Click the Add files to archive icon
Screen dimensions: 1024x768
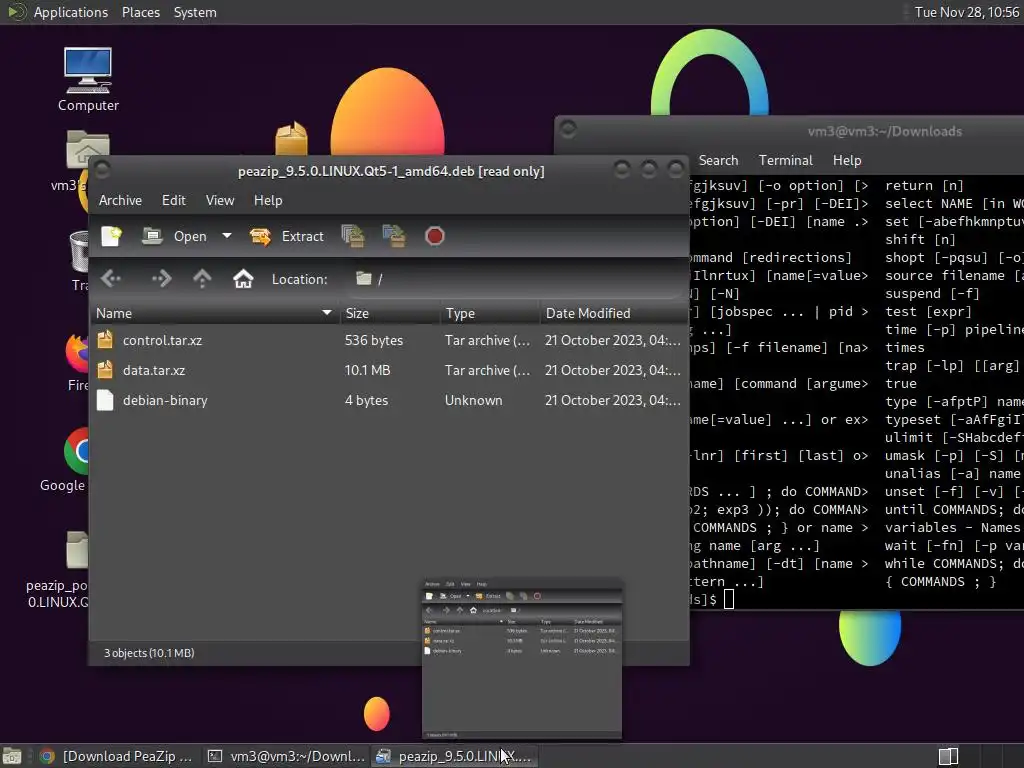(x=353, y=236)
